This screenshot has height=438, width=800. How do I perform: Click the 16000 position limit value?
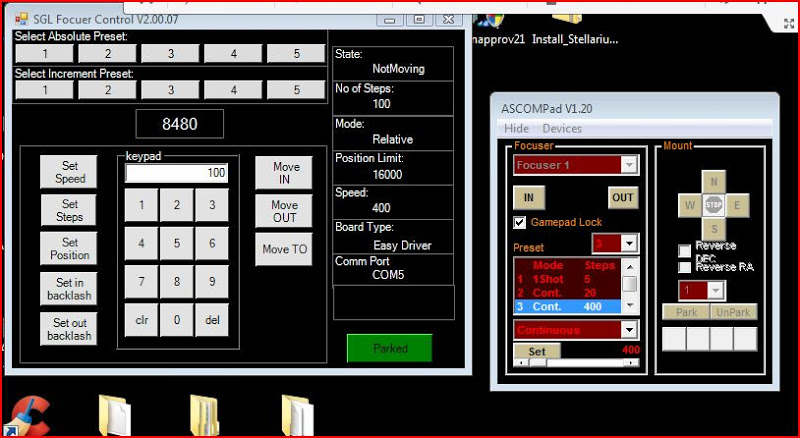387,175
